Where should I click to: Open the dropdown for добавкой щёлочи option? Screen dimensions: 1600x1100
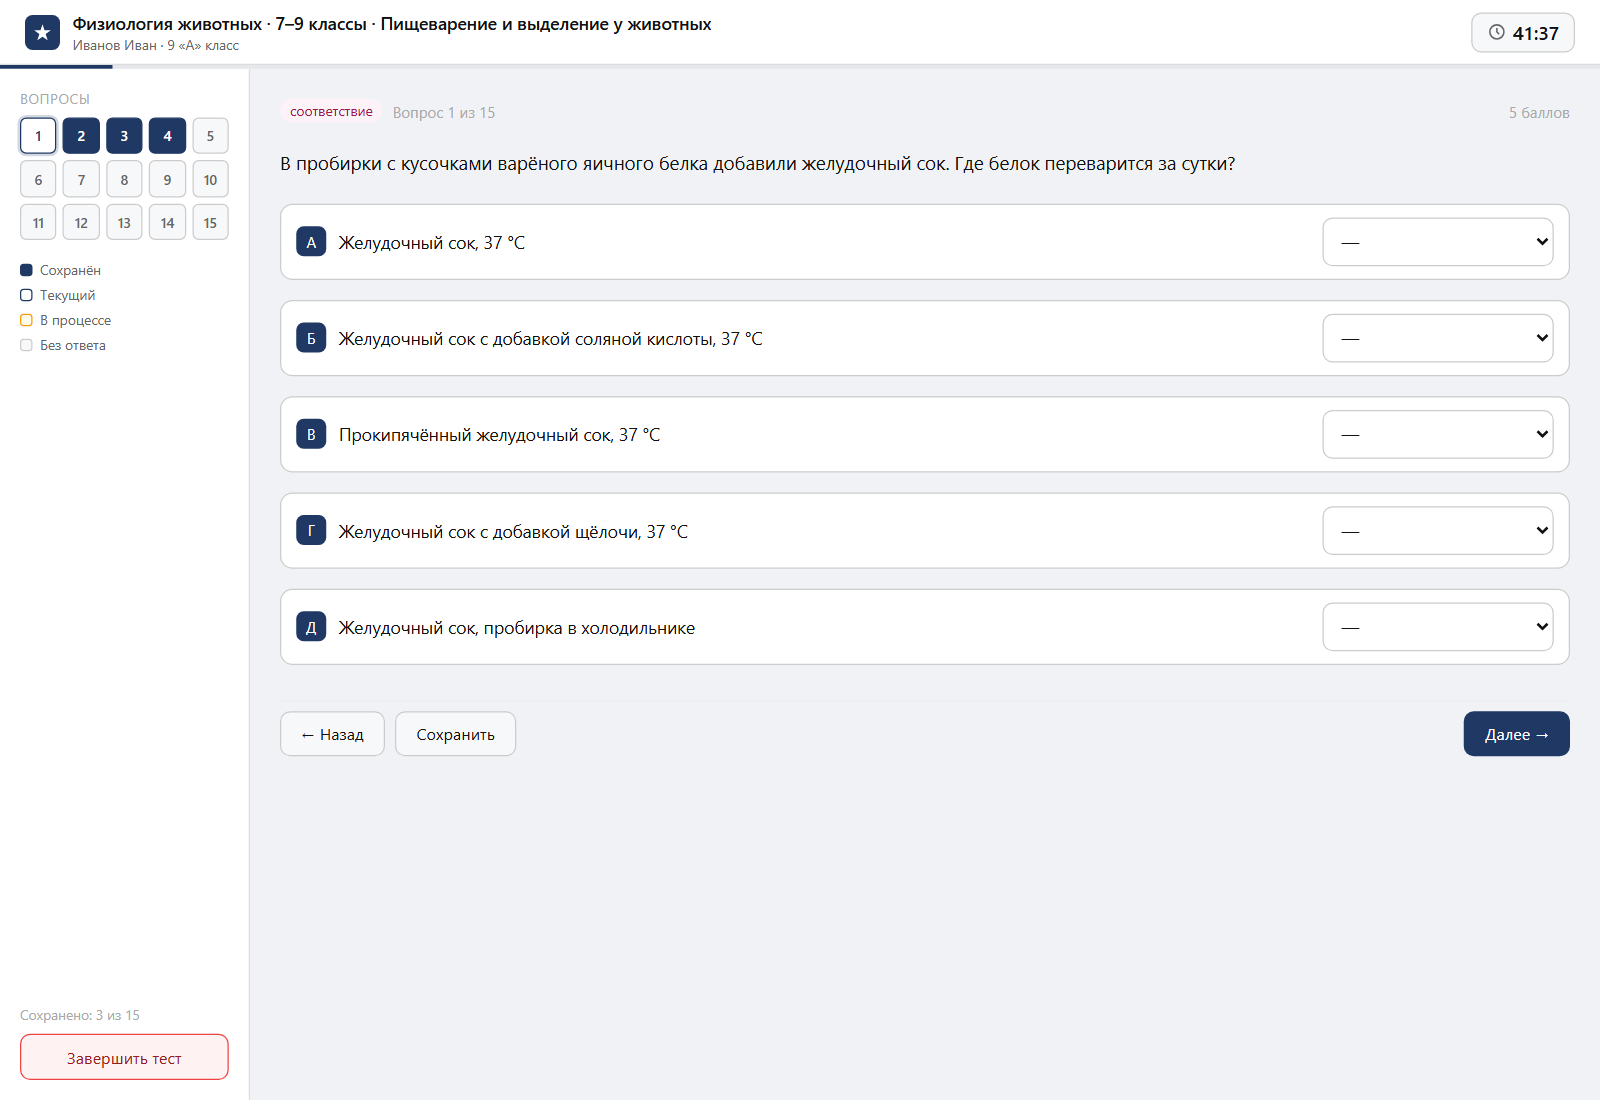point(1437,531)
